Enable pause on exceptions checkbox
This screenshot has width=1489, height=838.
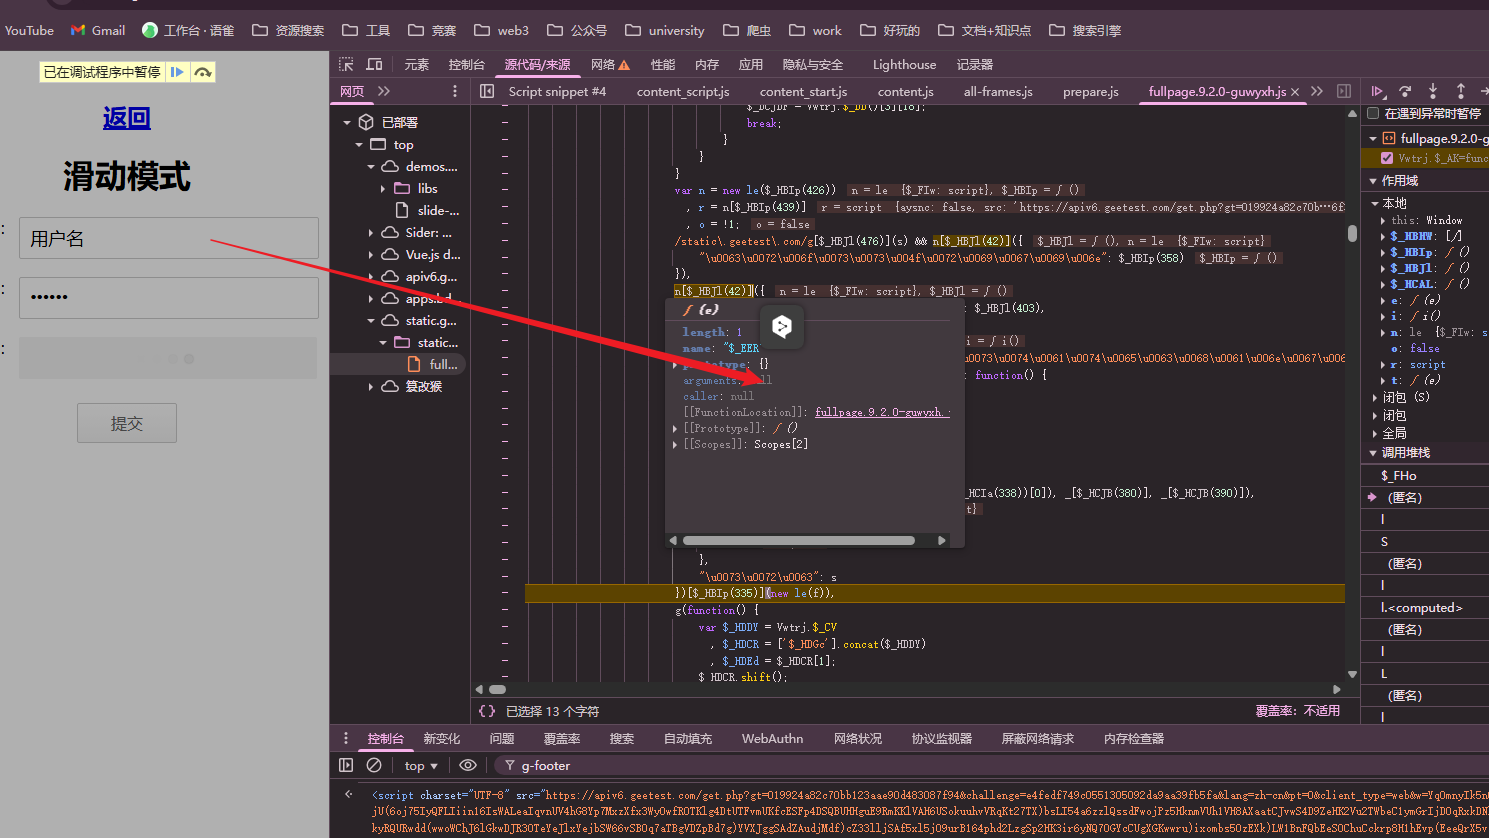pos(1373,113)
